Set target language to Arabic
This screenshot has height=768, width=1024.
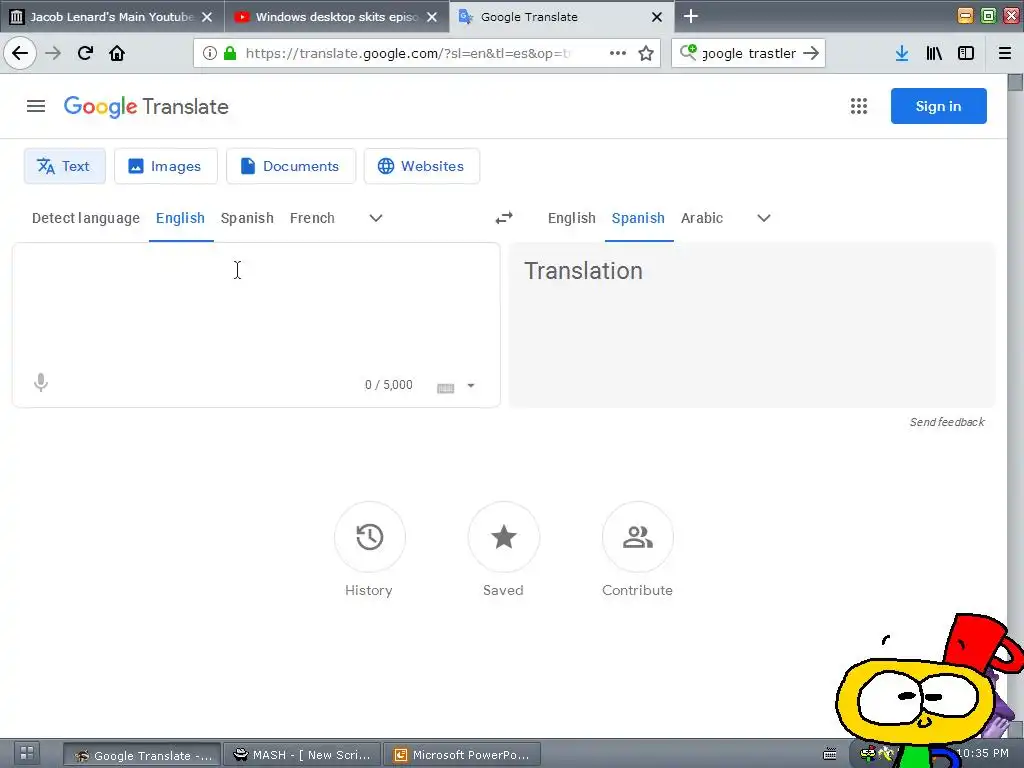point(702,218)
